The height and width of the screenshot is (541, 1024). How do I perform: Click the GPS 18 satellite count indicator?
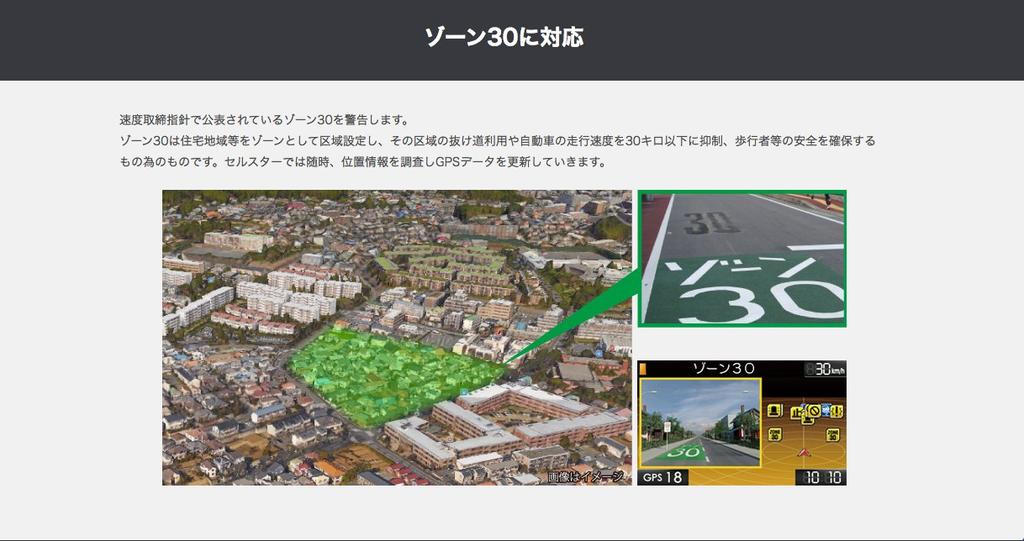coord(663,476)
